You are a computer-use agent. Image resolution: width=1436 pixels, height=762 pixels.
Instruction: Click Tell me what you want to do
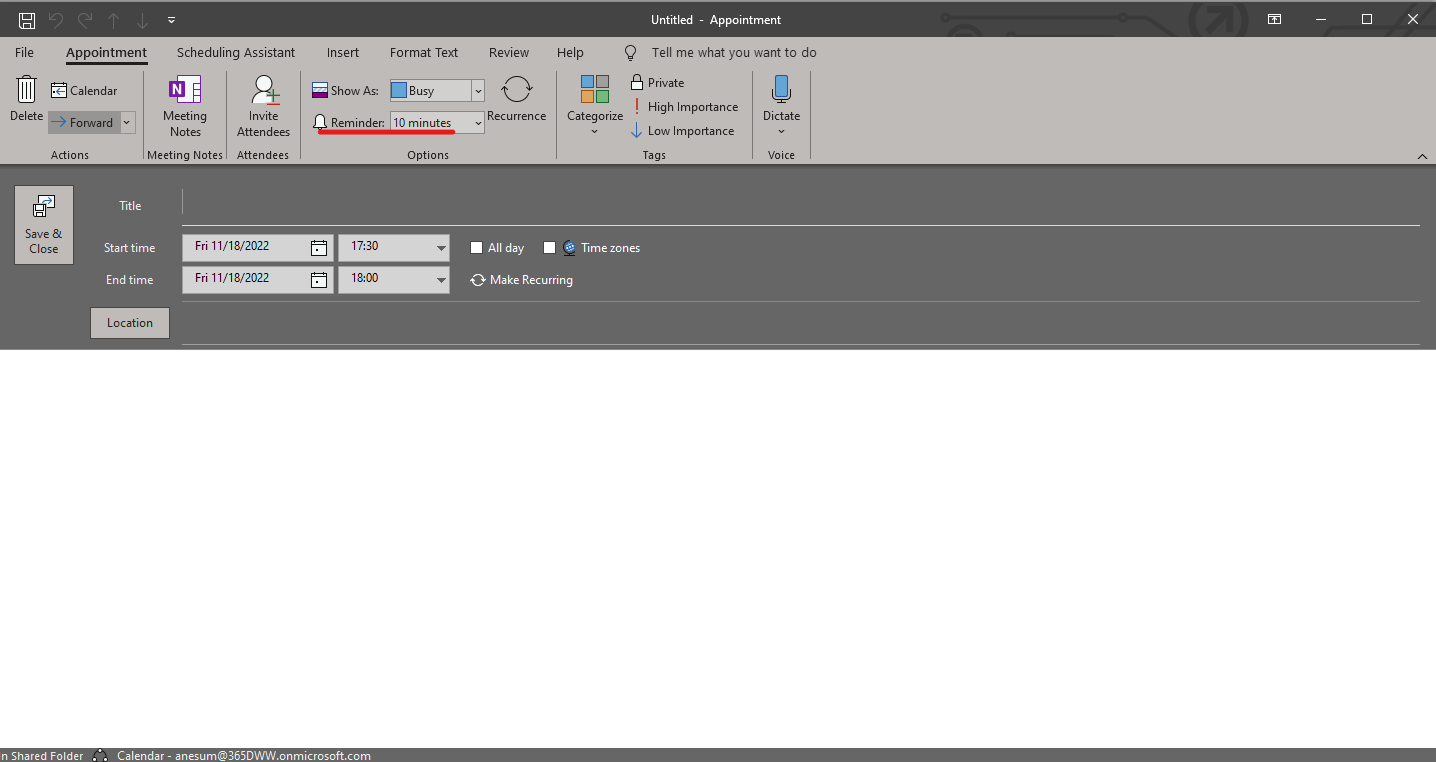coord(734,53)
